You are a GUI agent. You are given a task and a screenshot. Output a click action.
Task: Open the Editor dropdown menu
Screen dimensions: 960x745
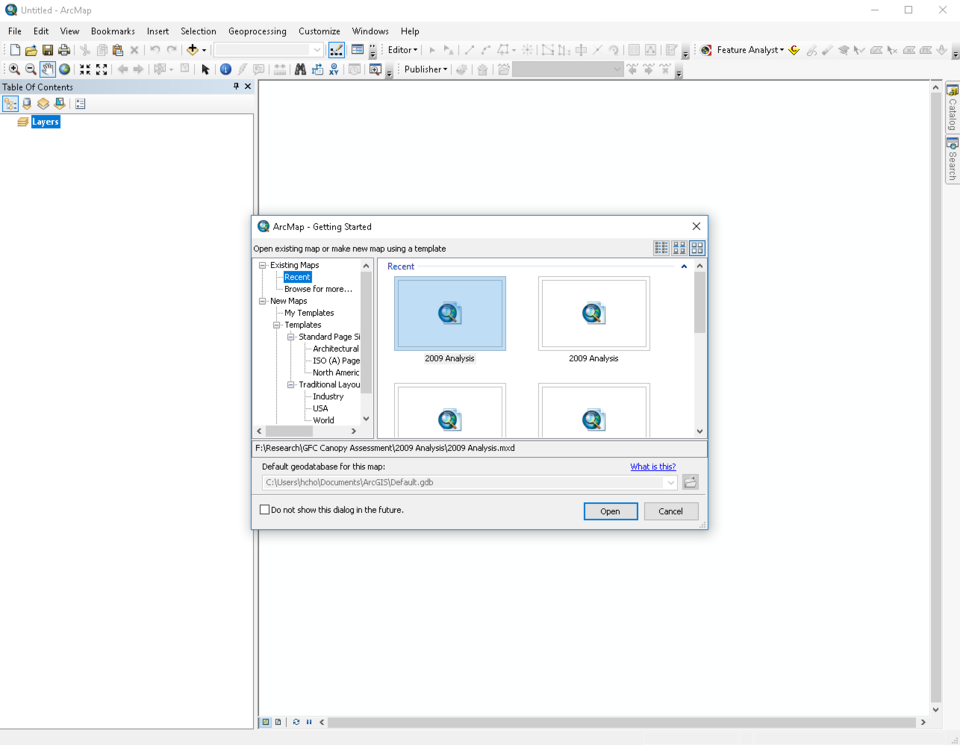[x=401, y=49]
